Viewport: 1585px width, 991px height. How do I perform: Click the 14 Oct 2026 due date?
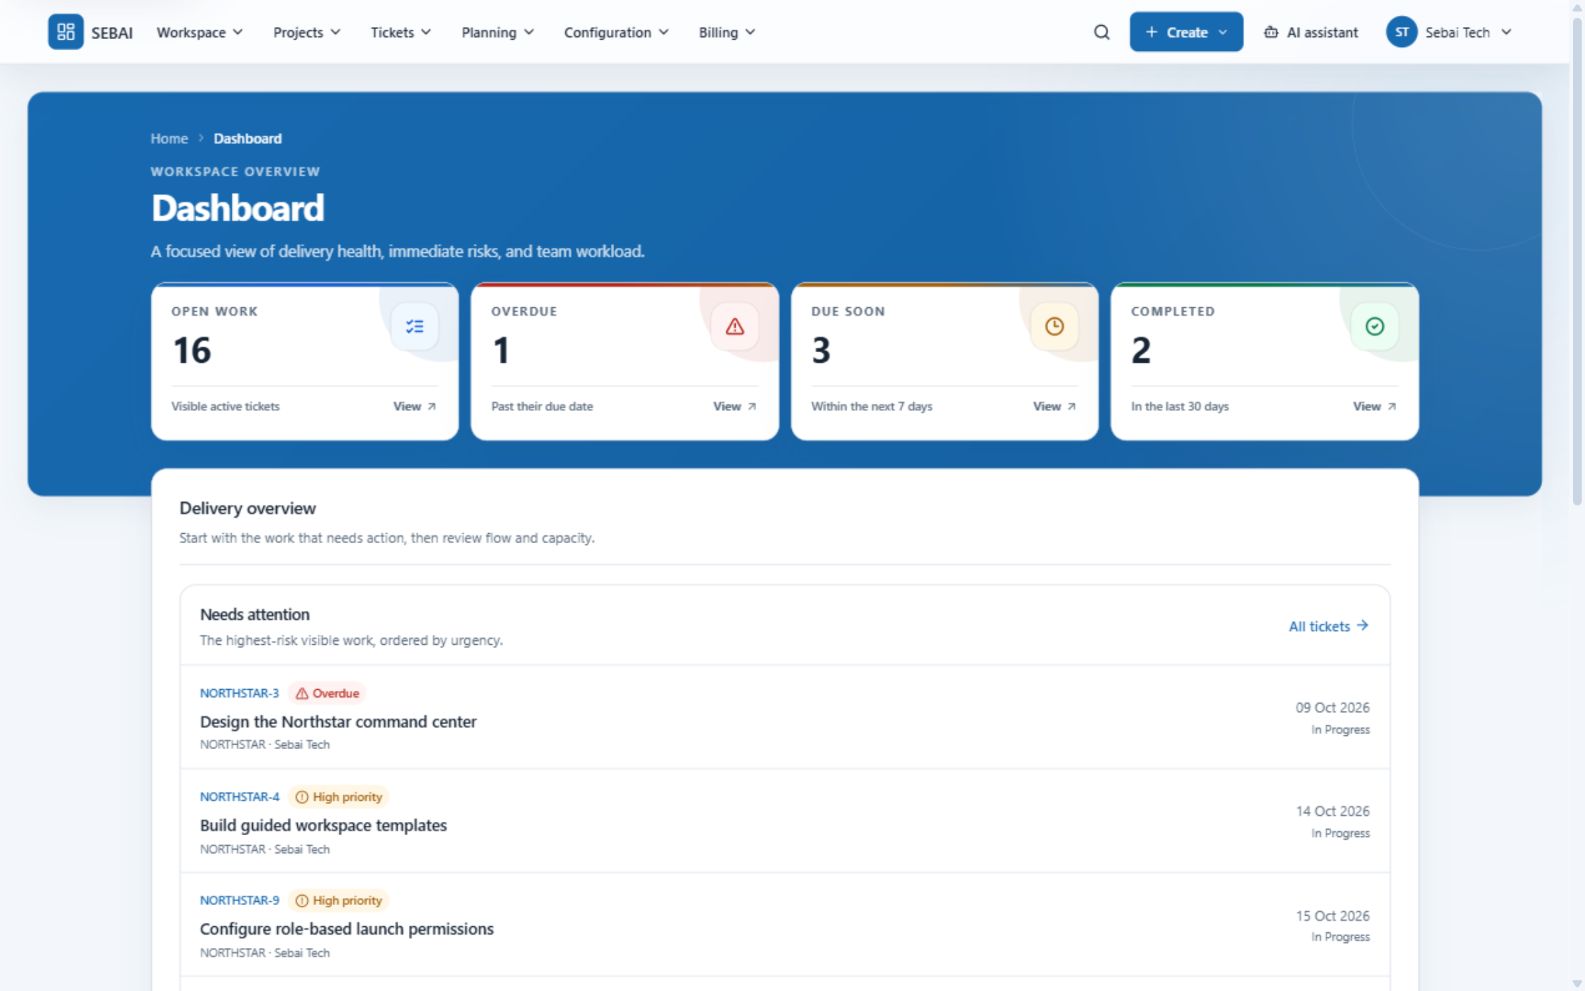pyautogui.click(x=1333, y=812)
